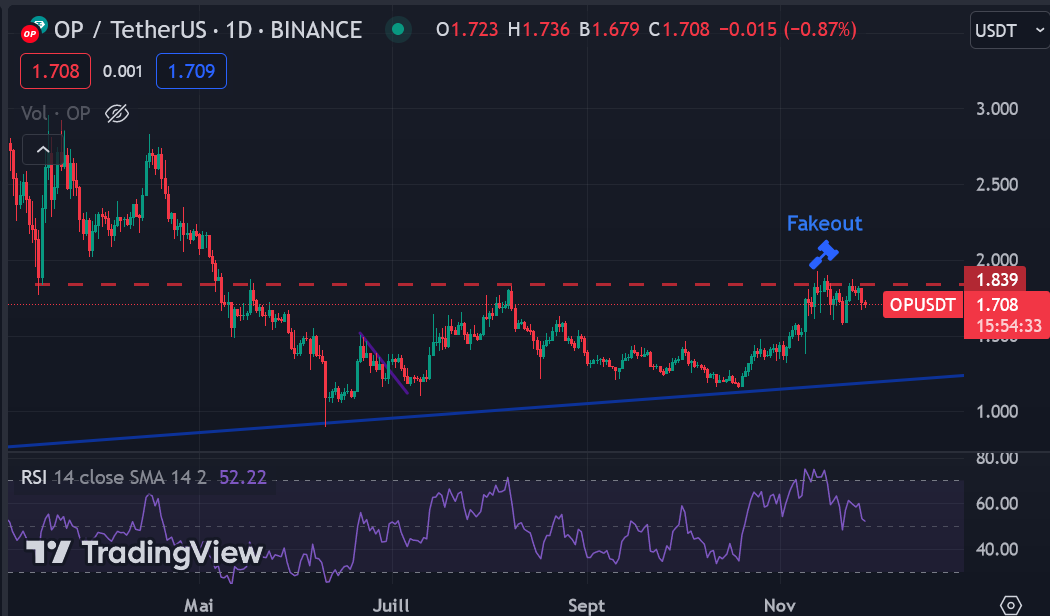Screen dimensions: 1050x616
Task: Click the RSI value 52.22
Action: (x=242, y=477)
